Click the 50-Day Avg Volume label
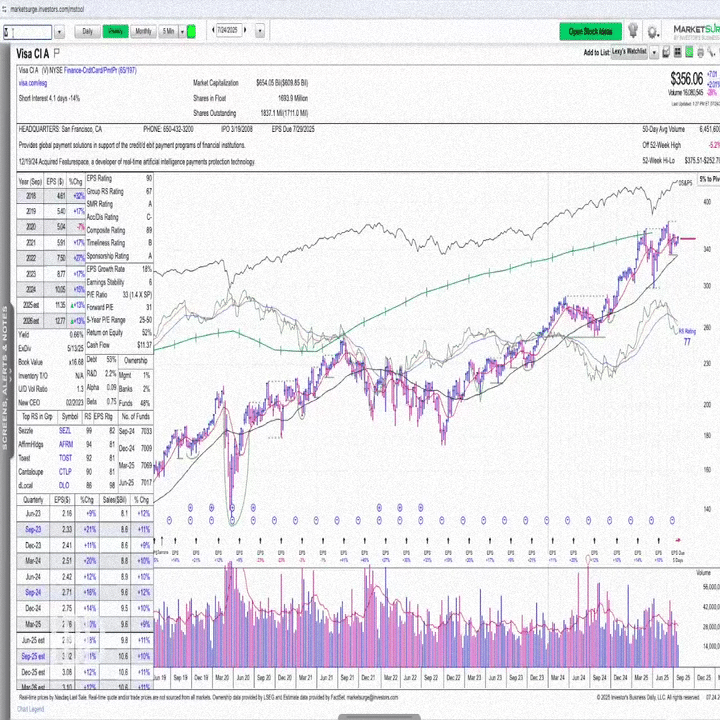720x720 pixels. [663, 129]
